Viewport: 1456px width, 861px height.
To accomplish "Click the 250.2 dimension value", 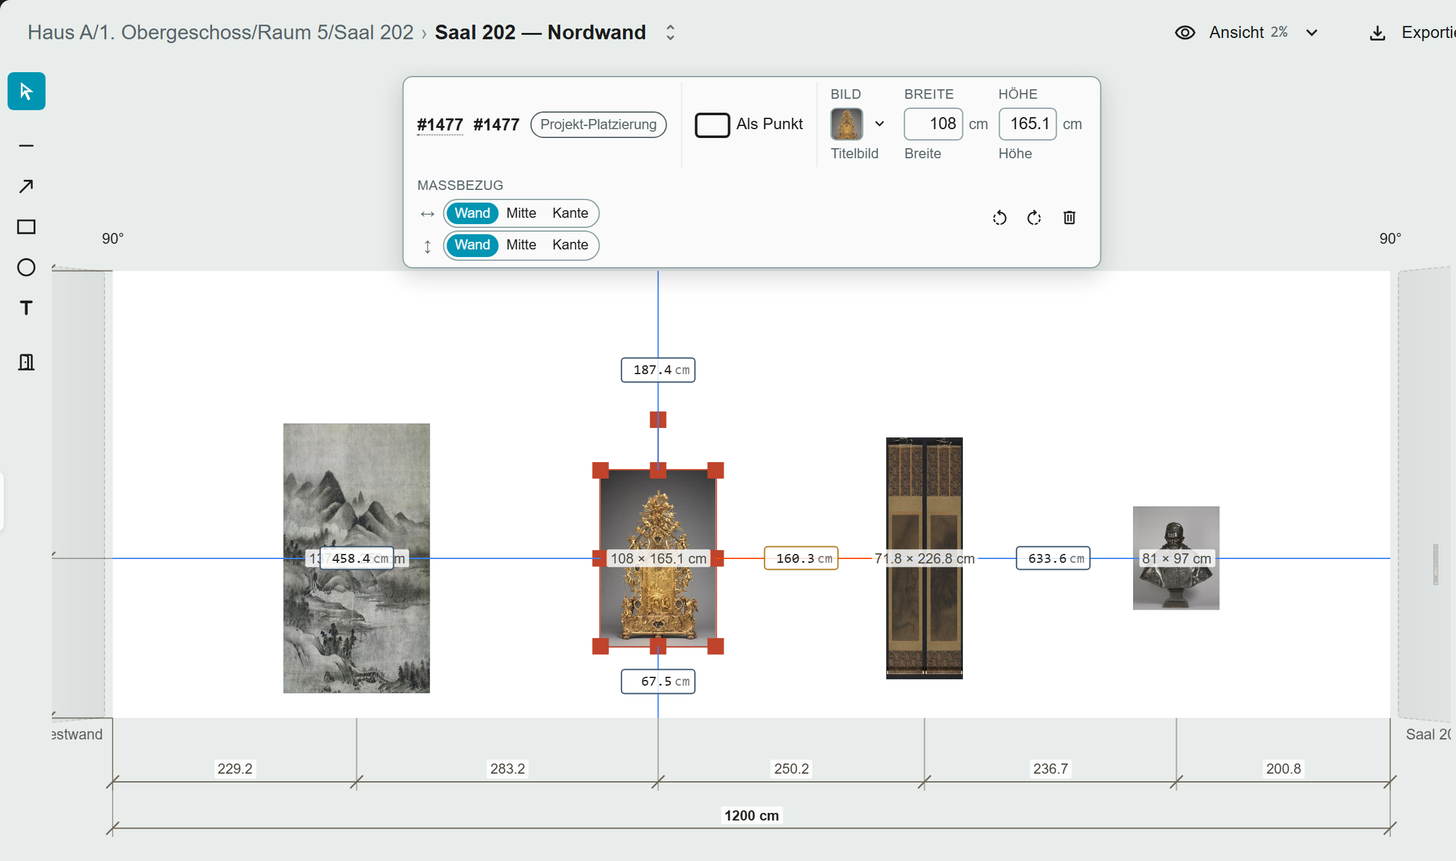I will point(791,769).
